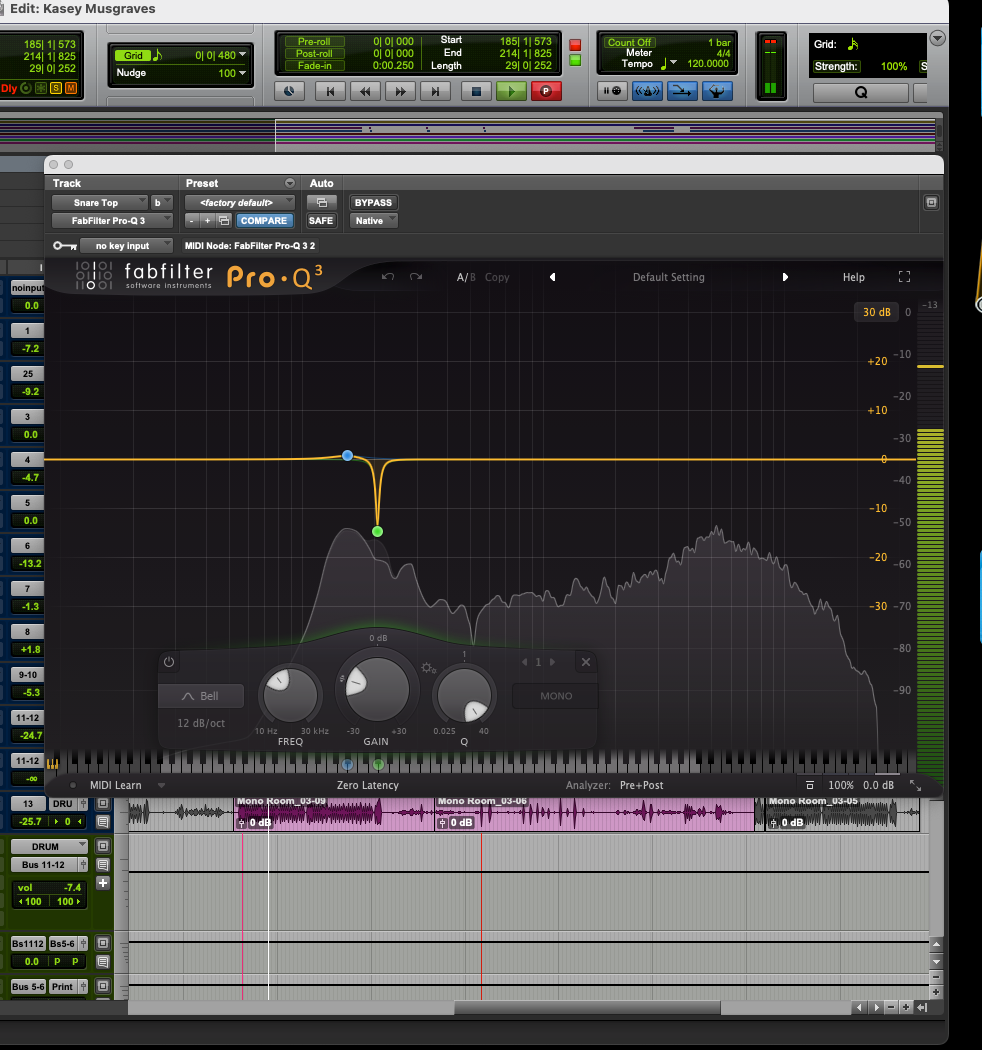Enter Pro-Q 3 full screen mode

904,277
